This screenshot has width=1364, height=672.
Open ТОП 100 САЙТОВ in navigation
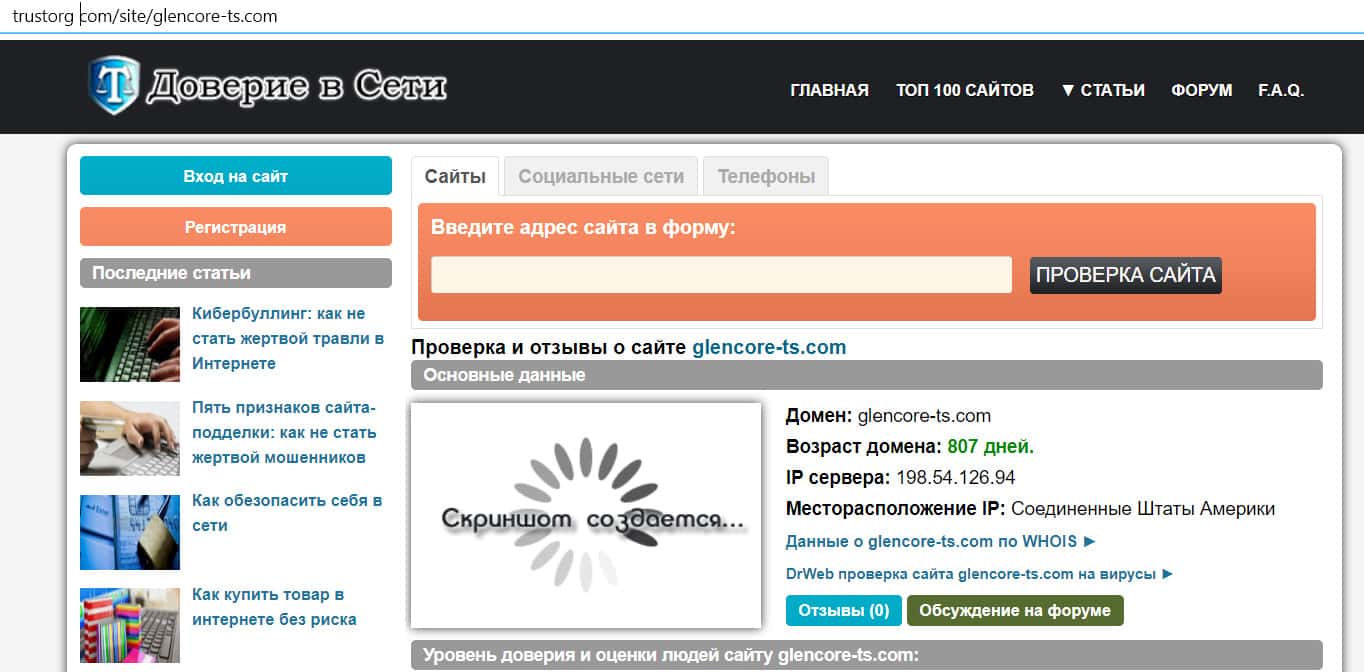coord(964,90)
